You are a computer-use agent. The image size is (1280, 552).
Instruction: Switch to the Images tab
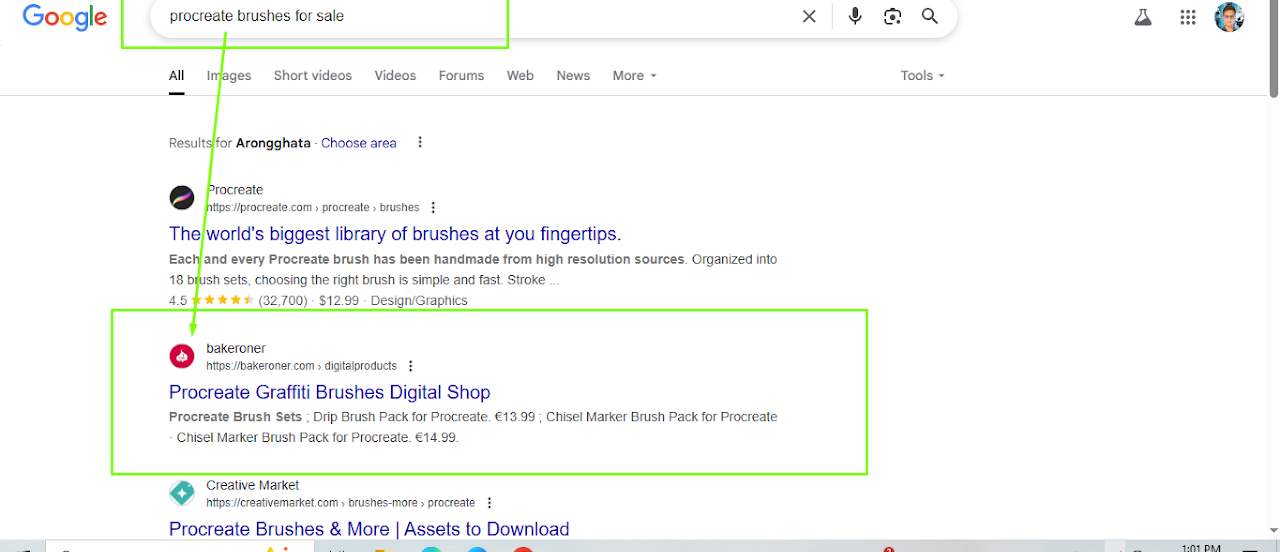229,76
